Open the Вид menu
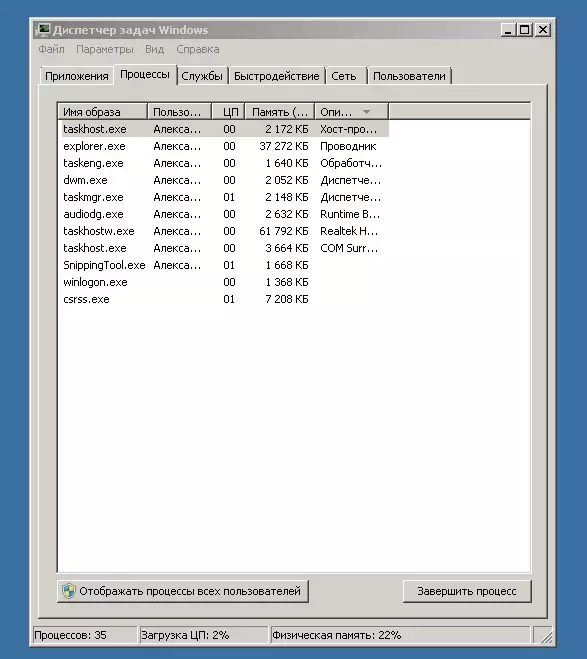 [x=154, y=49]
